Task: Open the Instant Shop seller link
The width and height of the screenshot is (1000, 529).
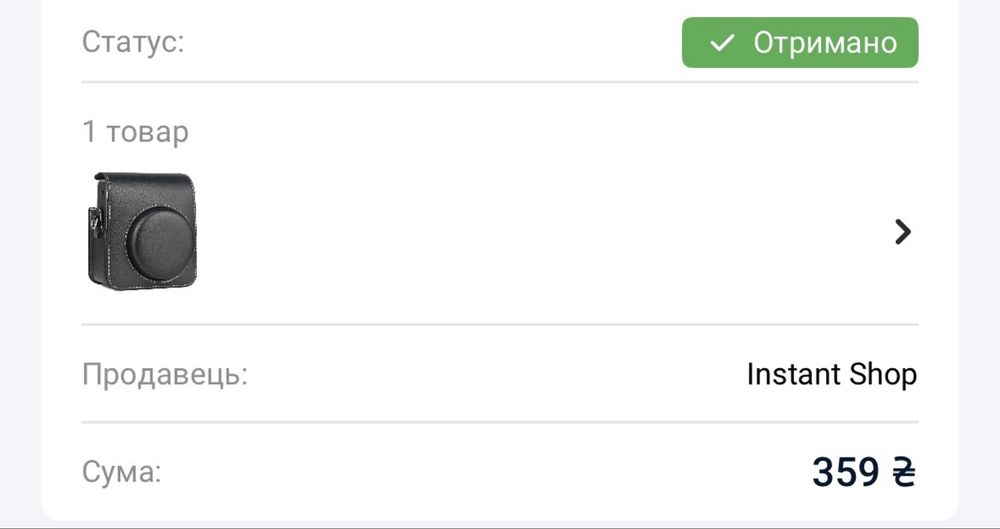Action: [832, 374]
